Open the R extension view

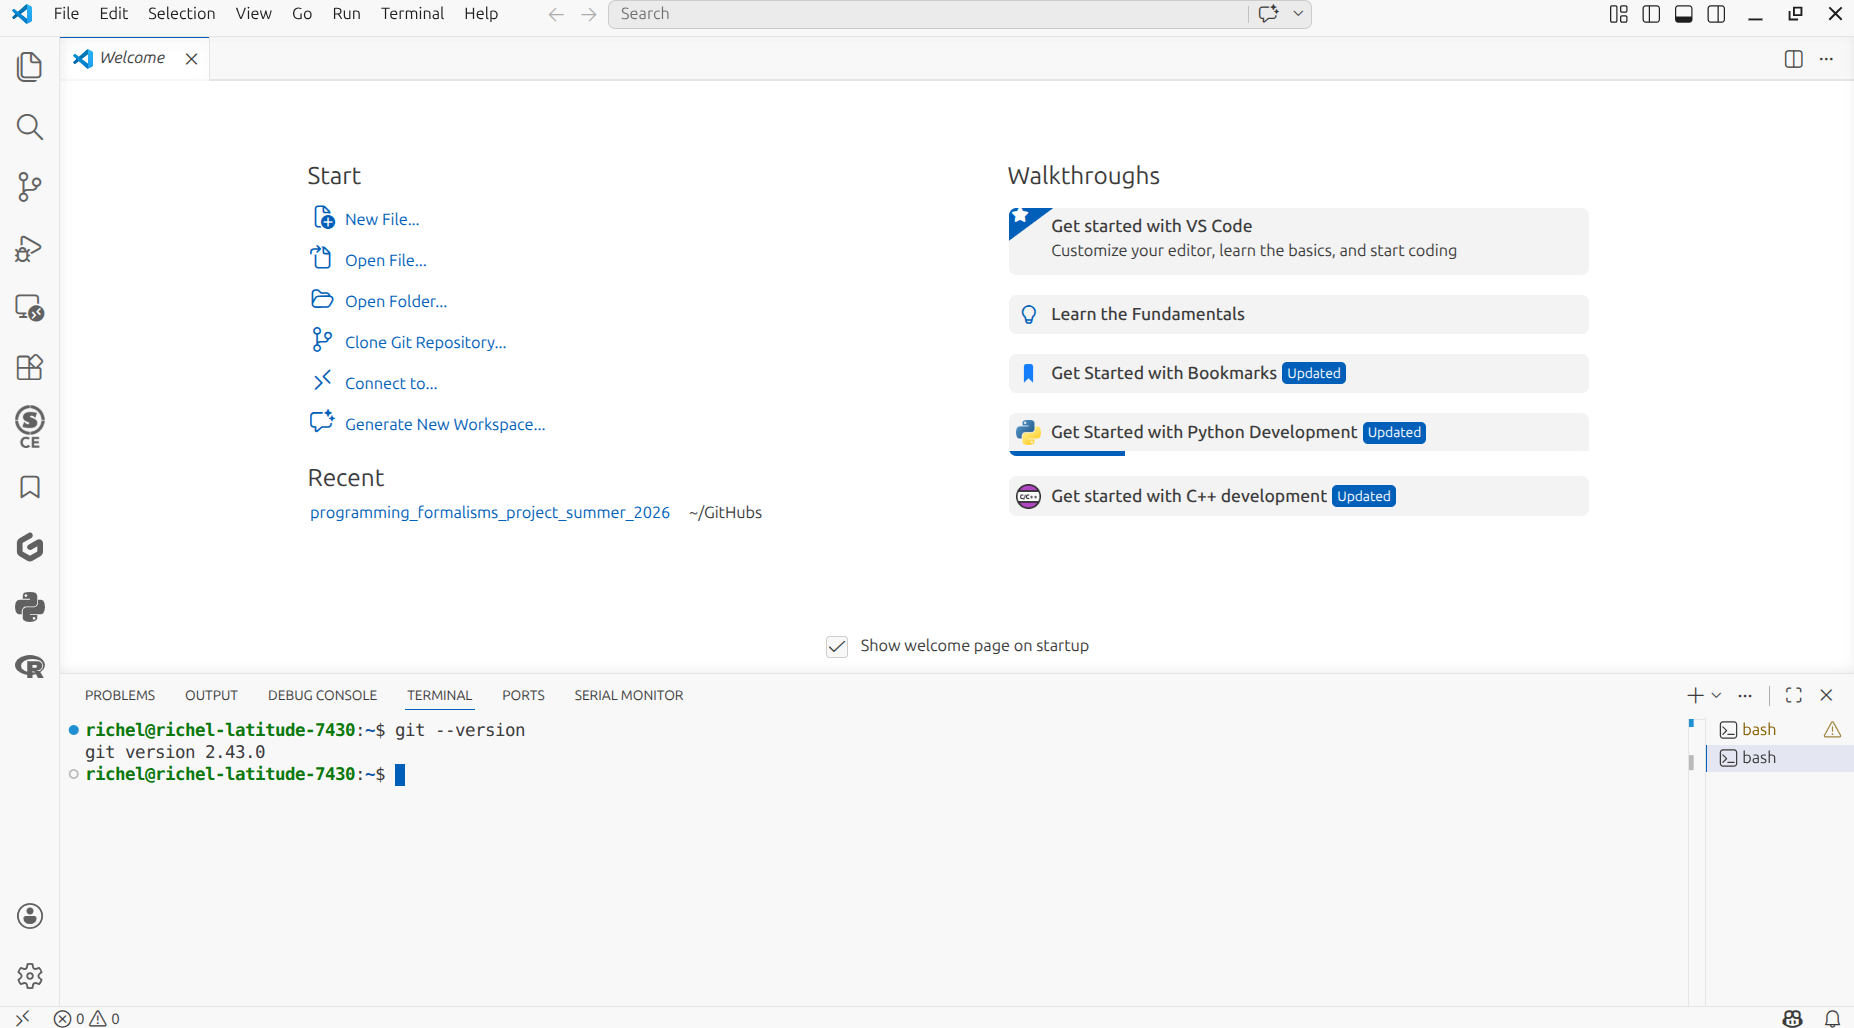[30, 667]
